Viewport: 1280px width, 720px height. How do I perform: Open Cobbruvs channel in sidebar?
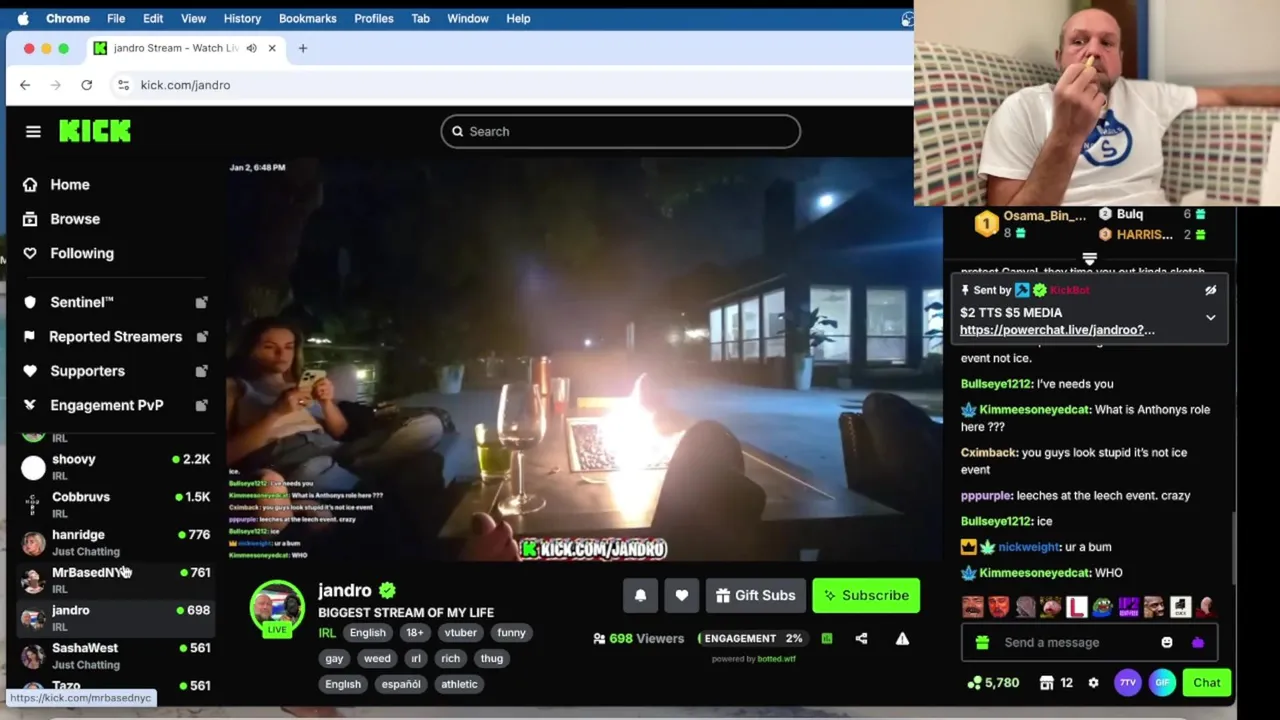(115, 504)
